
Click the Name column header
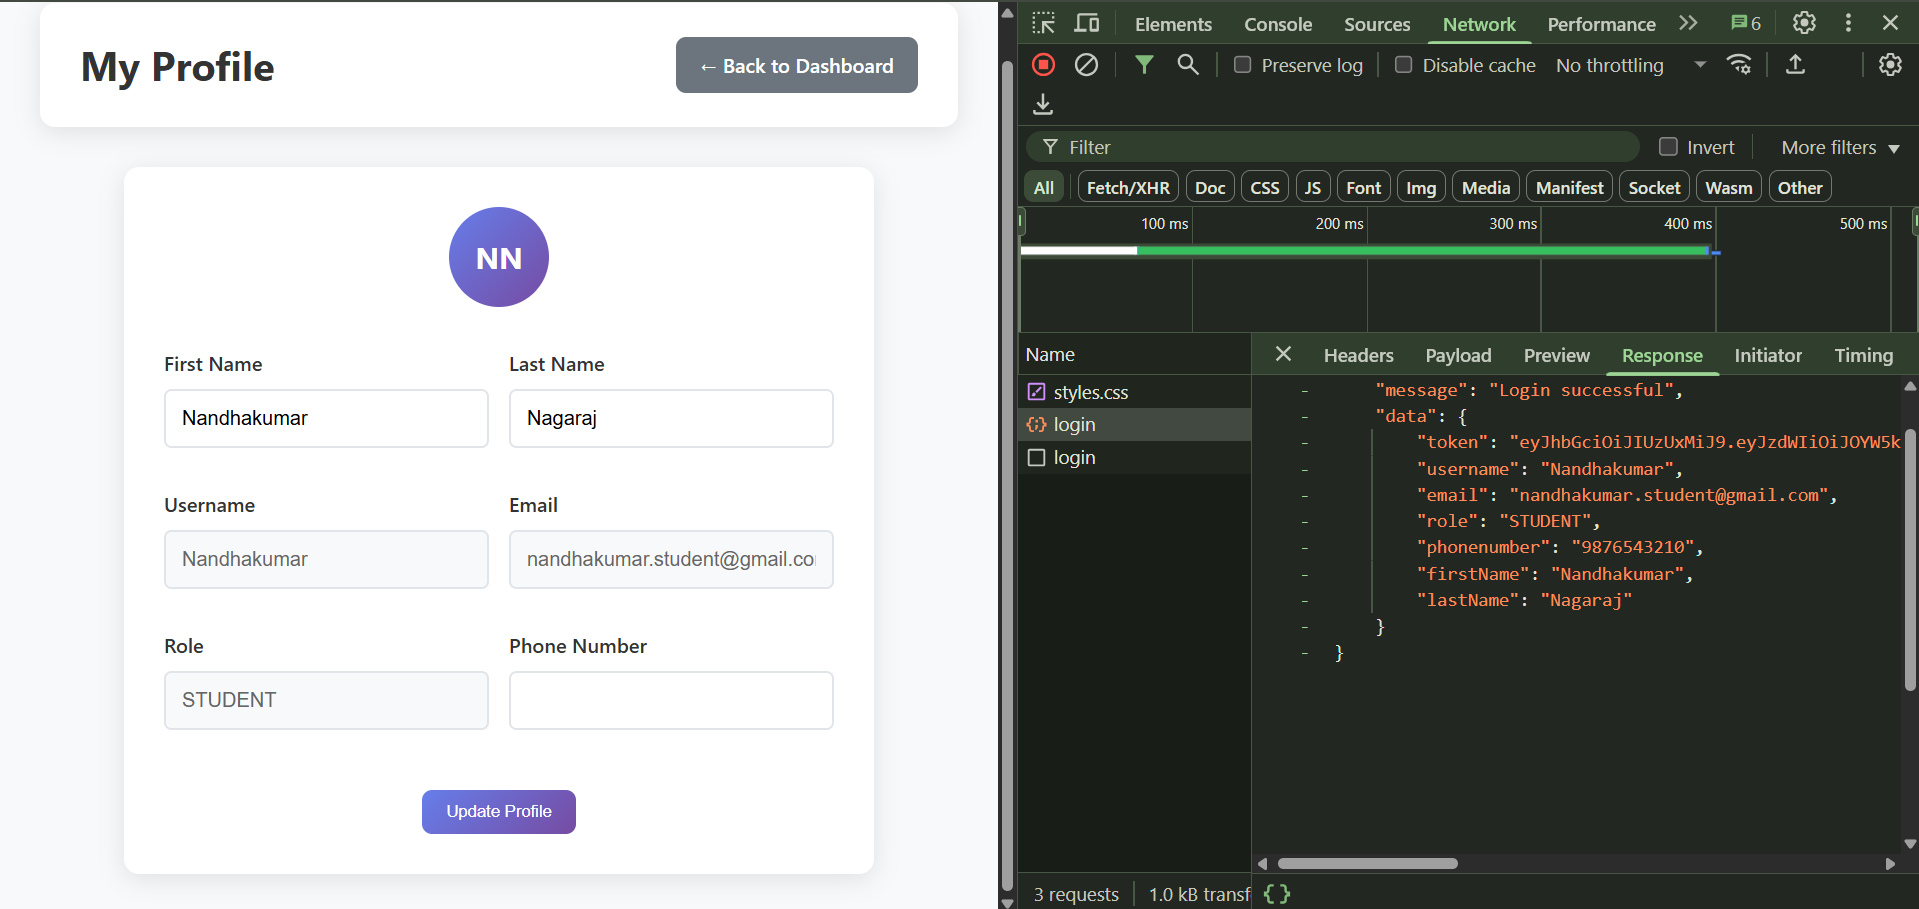pyautogui.click(x=1135, y=354)
